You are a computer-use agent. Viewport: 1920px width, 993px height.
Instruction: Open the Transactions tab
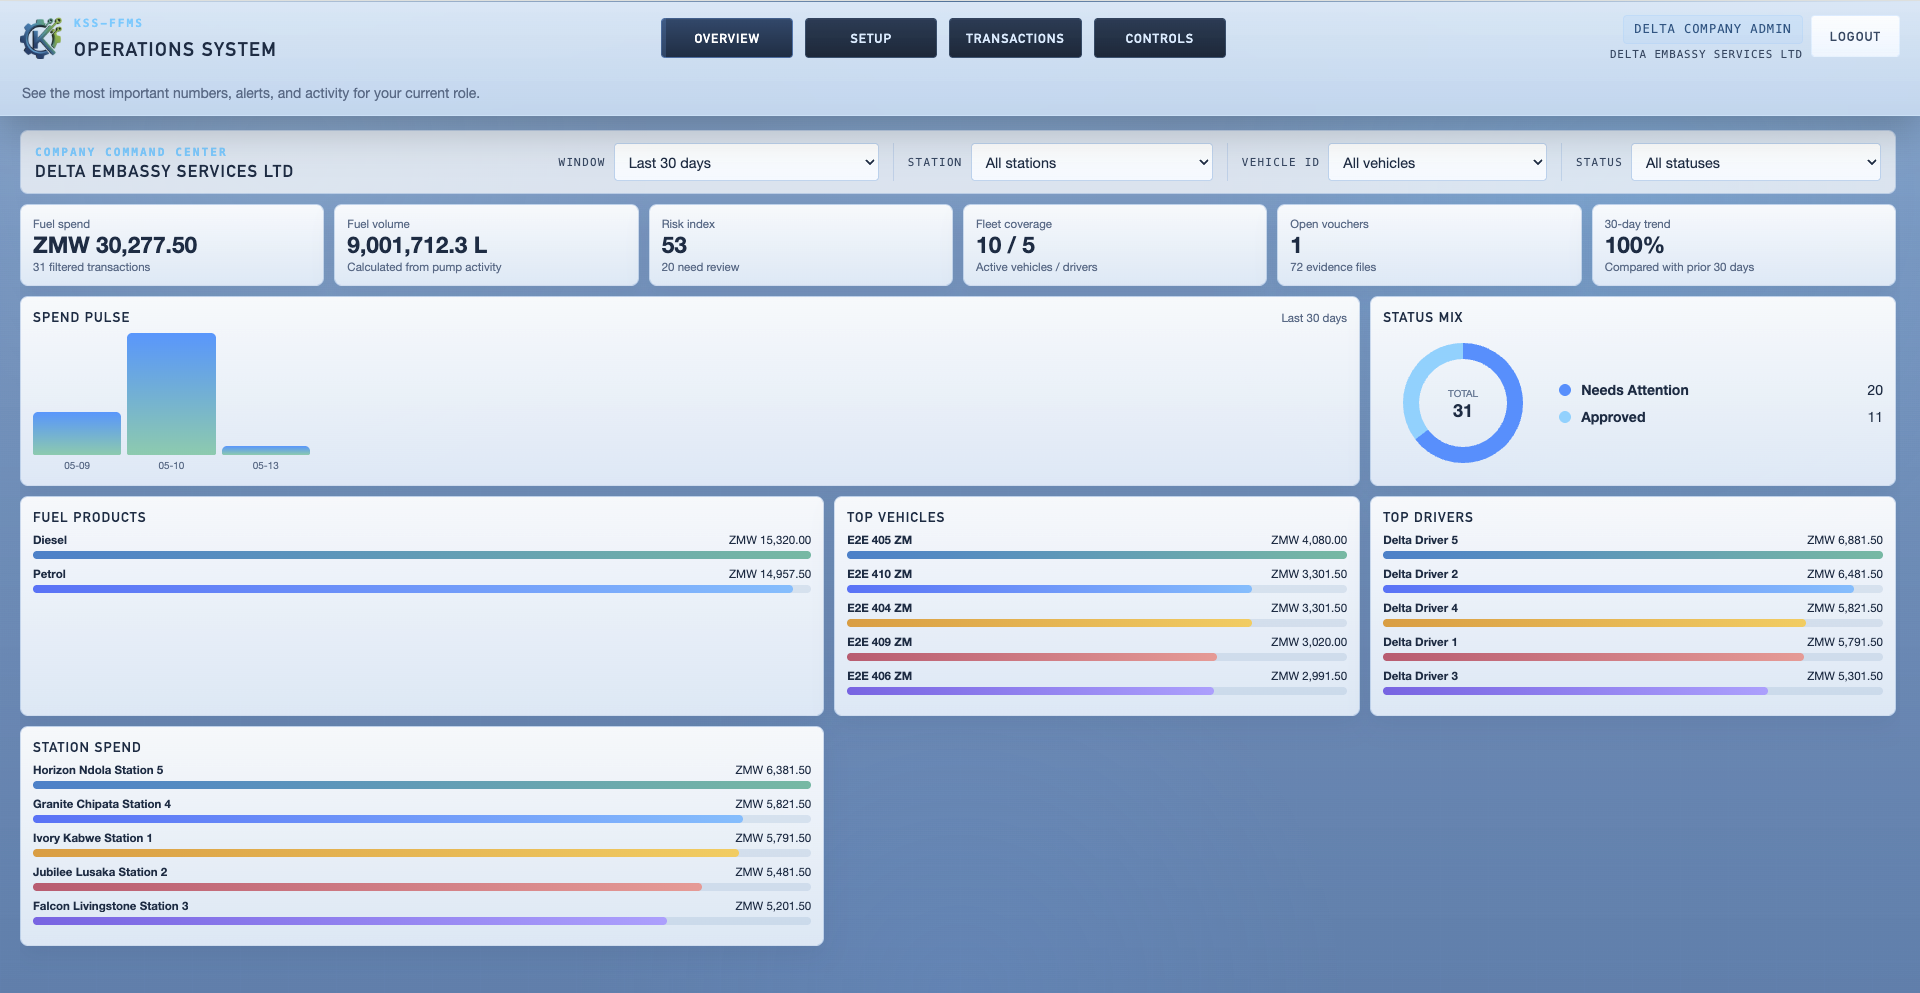1015,38
